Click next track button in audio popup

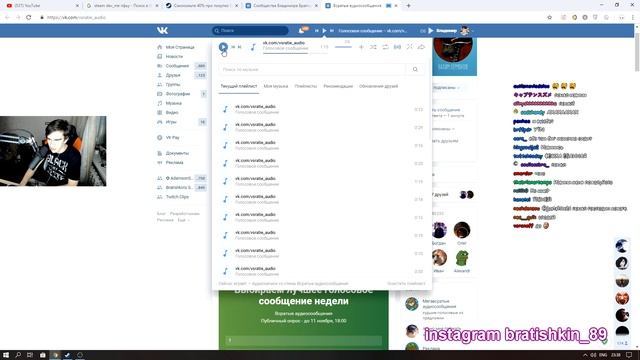pyautogui.click(x=240, y=47)
